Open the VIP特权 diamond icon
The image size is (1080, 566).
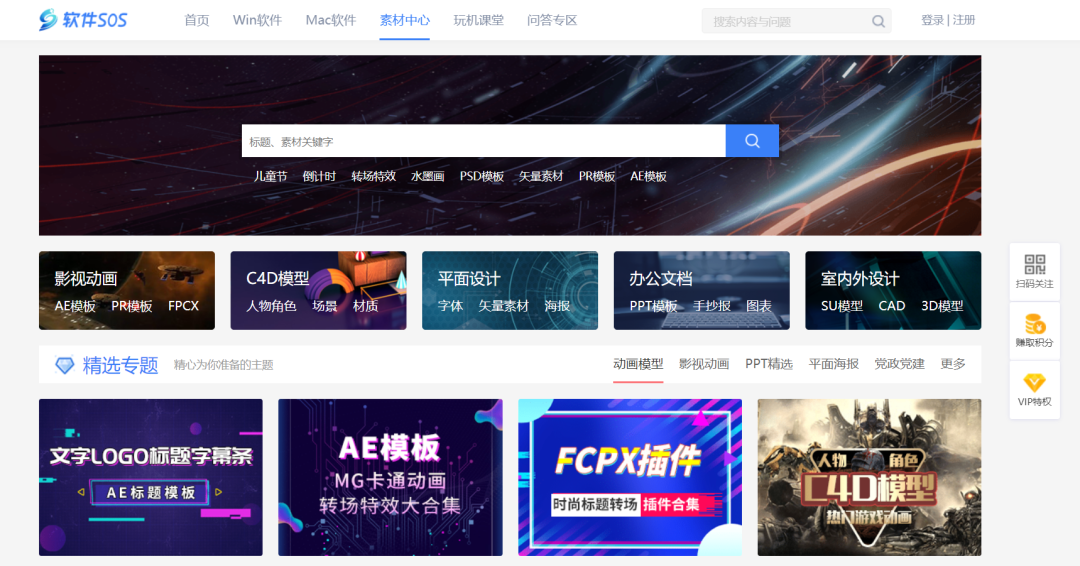click(x=1034, y=383)
